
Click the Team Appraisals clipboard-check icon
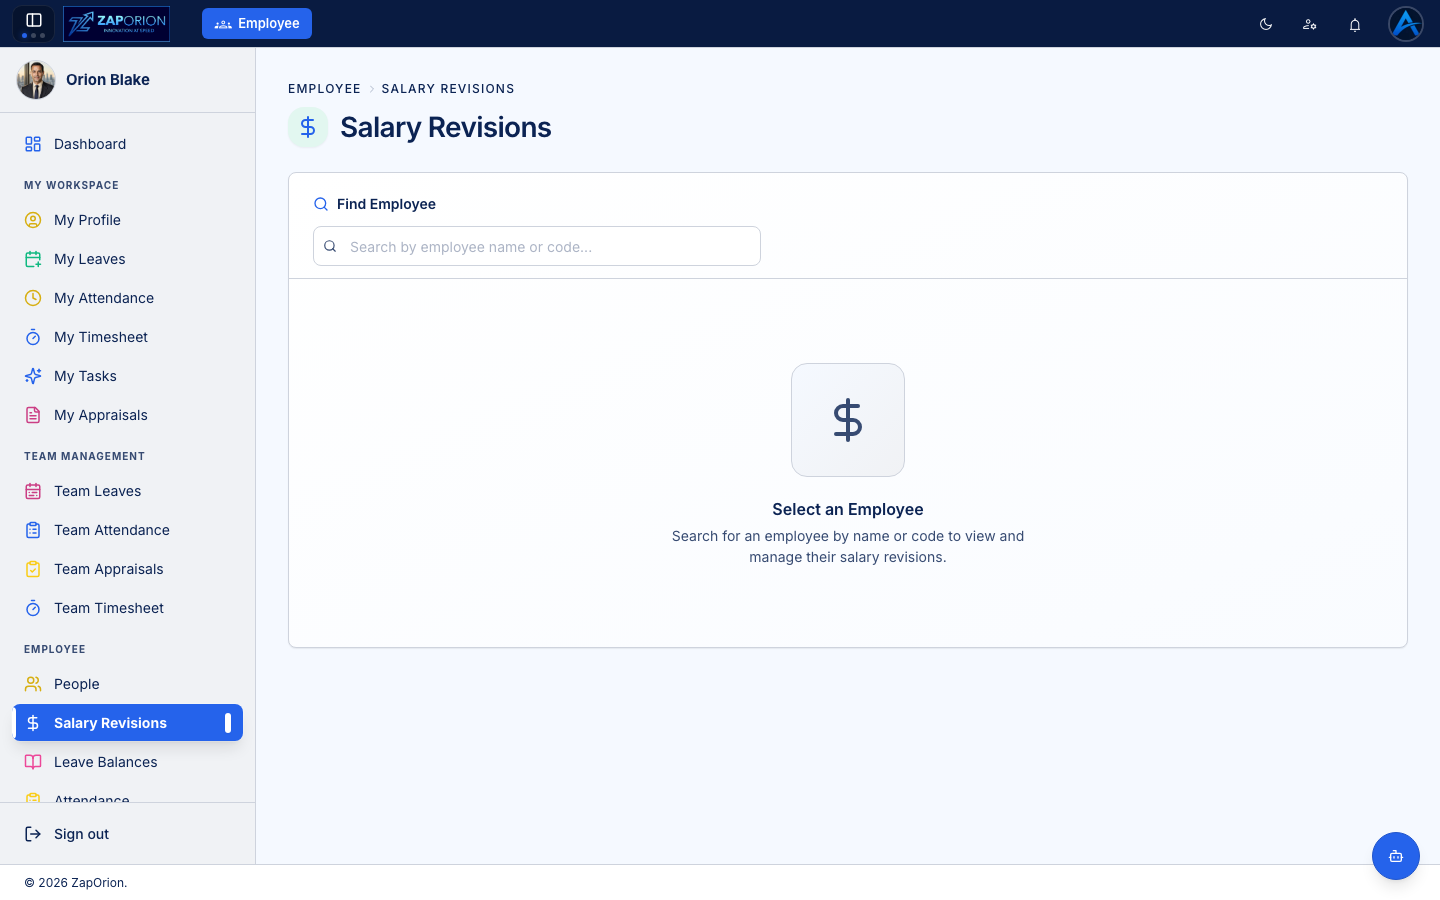click(33, 569)
